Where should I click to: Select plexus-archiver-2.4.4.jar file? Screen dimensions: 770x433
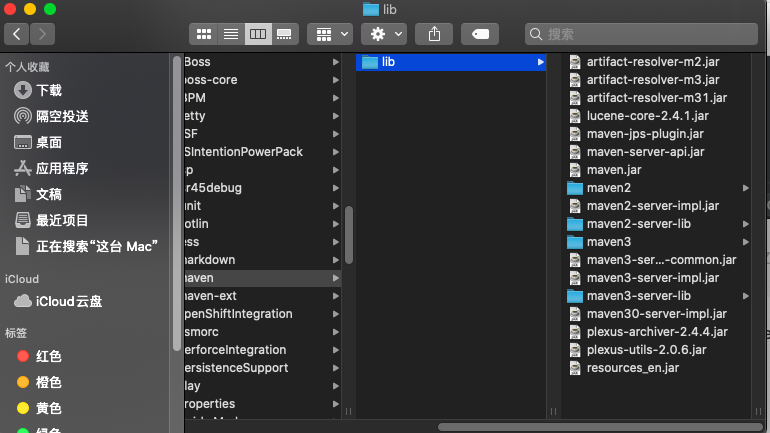(648, 332)
